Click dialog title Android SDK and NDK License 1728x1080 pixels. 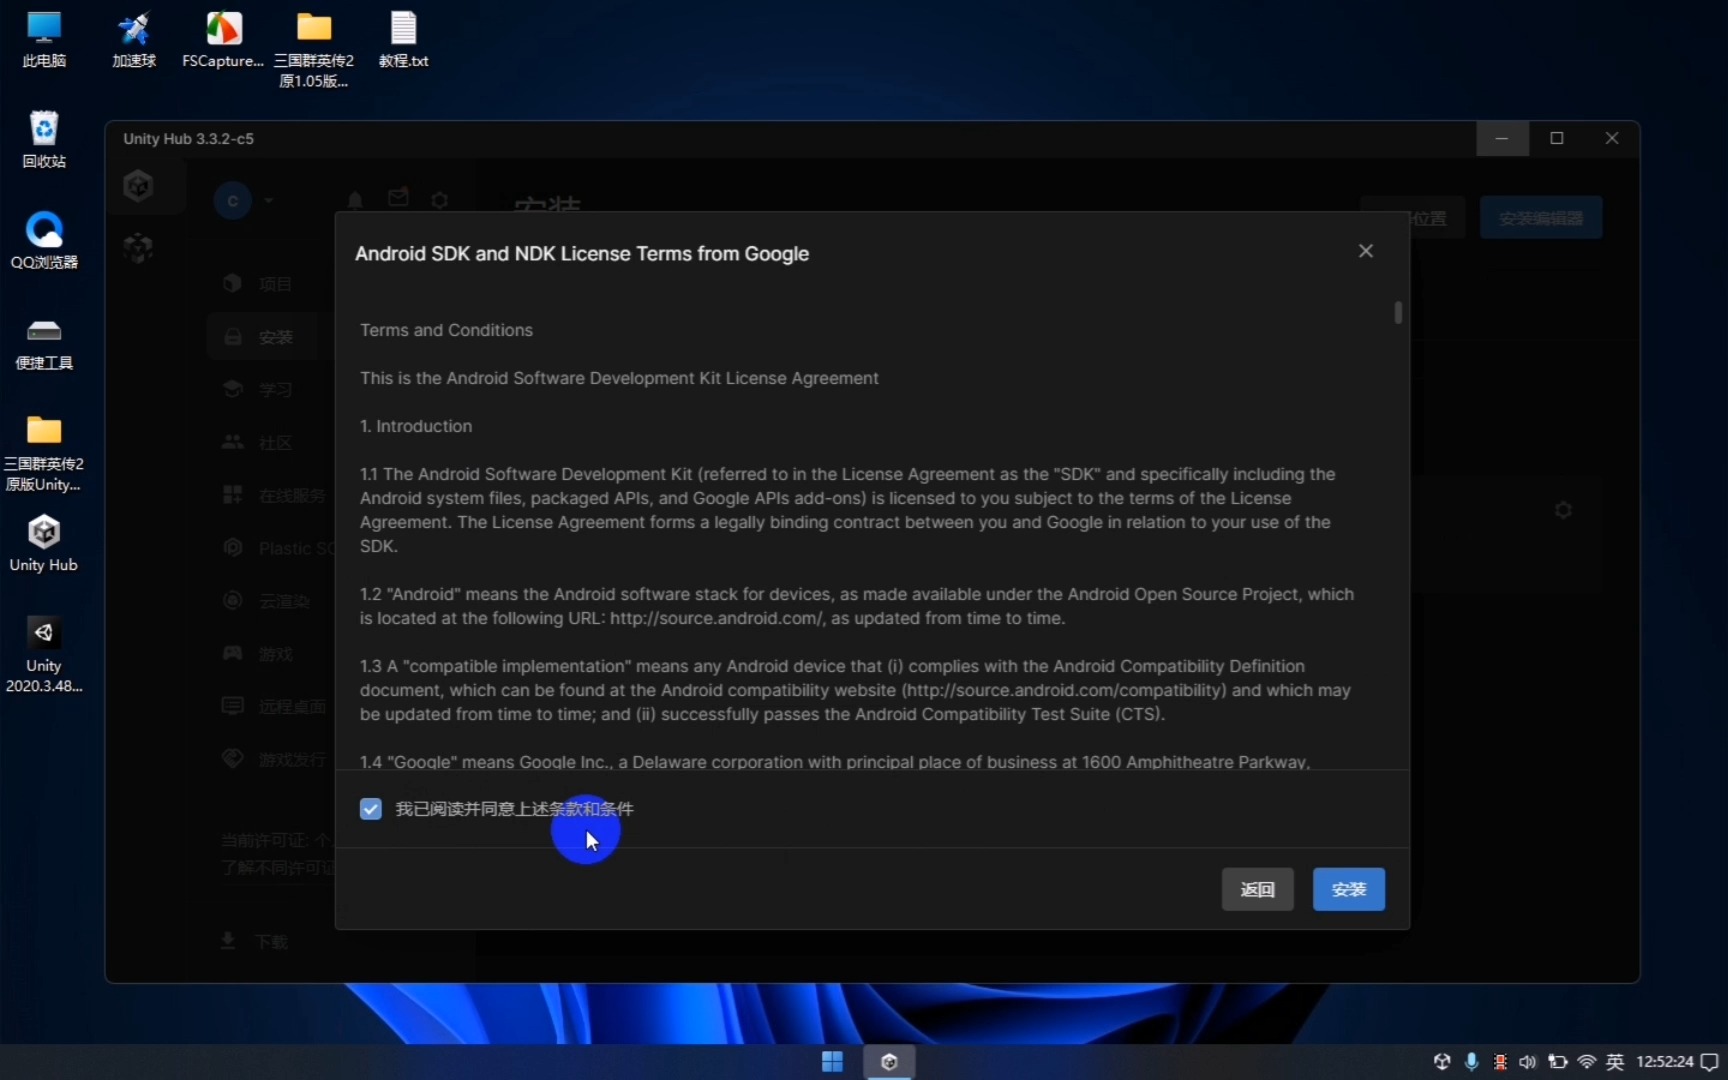click(582, 254)
